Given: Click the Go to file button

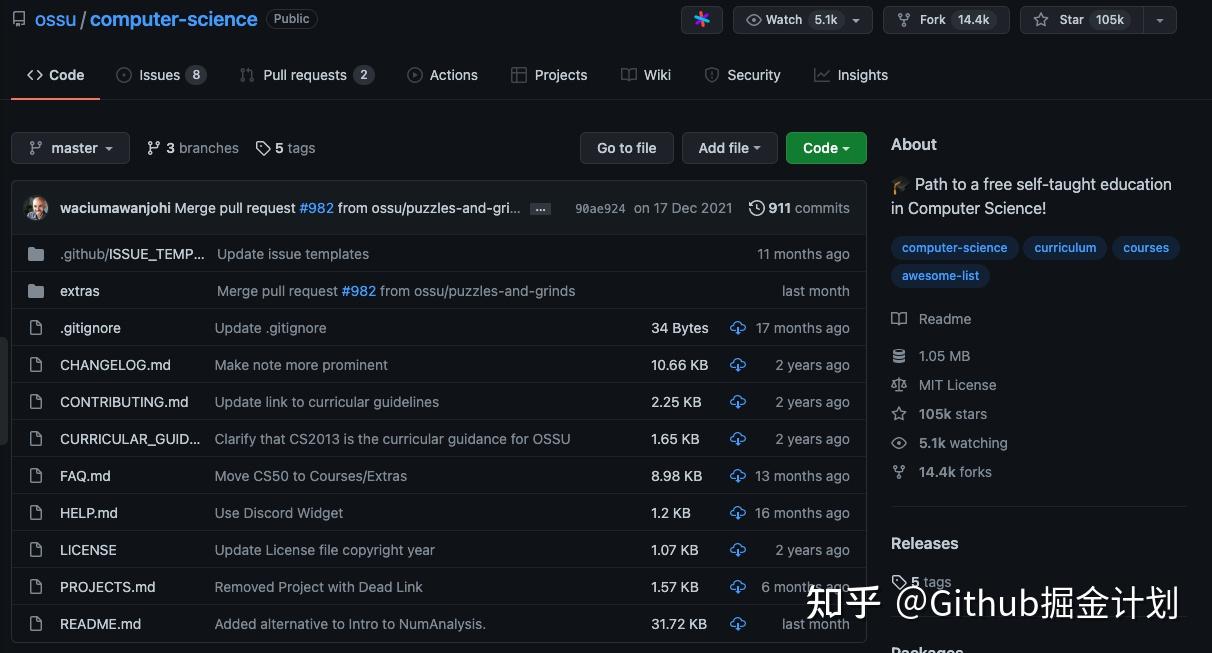Looking at the screenshot, I should pyautogui.click(x=626, y=147).
